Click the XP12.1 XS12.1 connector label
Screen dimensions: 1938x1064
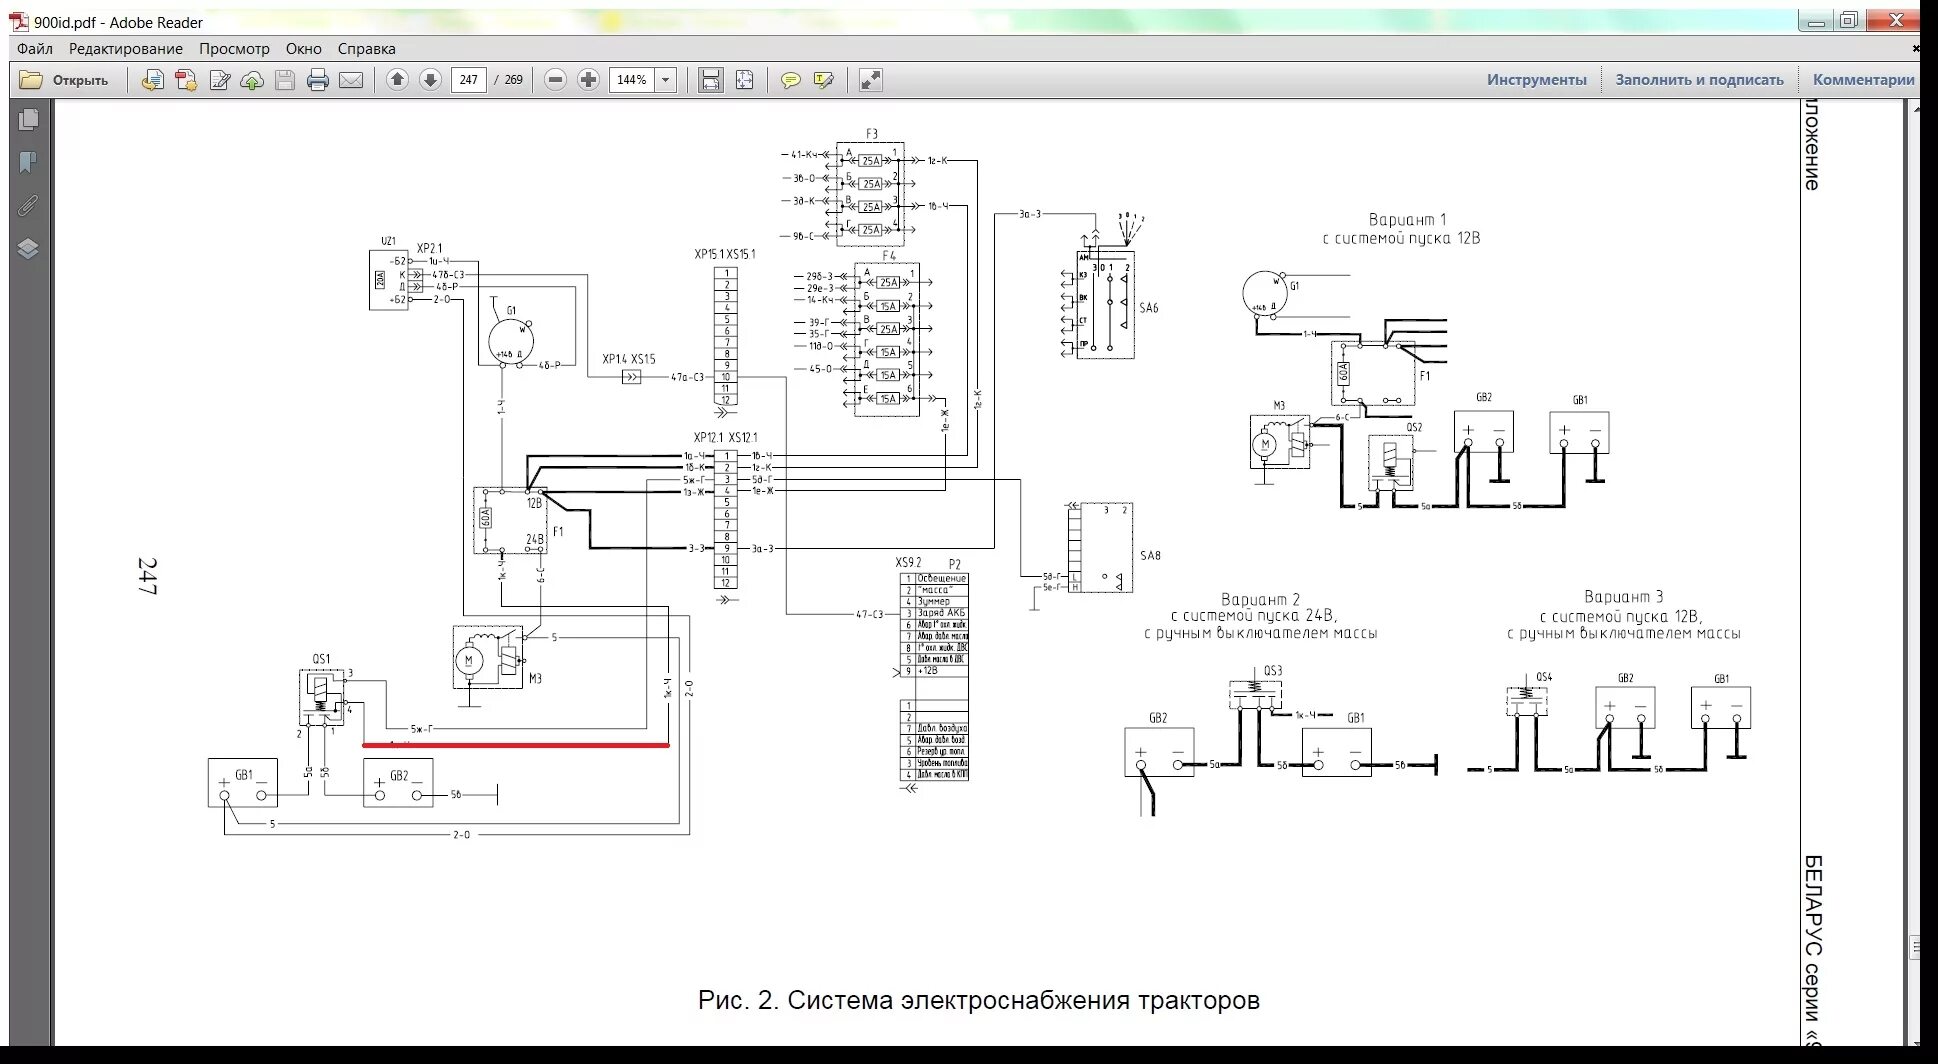(x=725, y=438)
